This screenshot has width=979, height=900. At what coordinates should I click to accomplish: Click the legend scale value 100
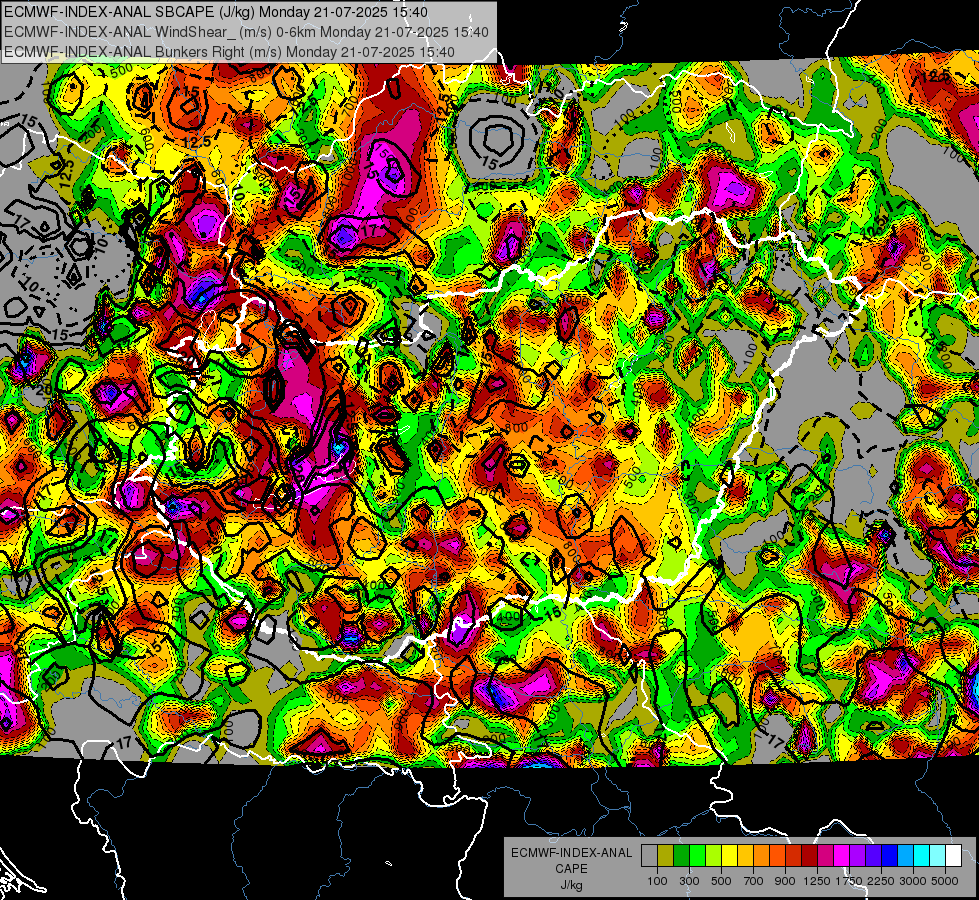[x=657, y=881]
